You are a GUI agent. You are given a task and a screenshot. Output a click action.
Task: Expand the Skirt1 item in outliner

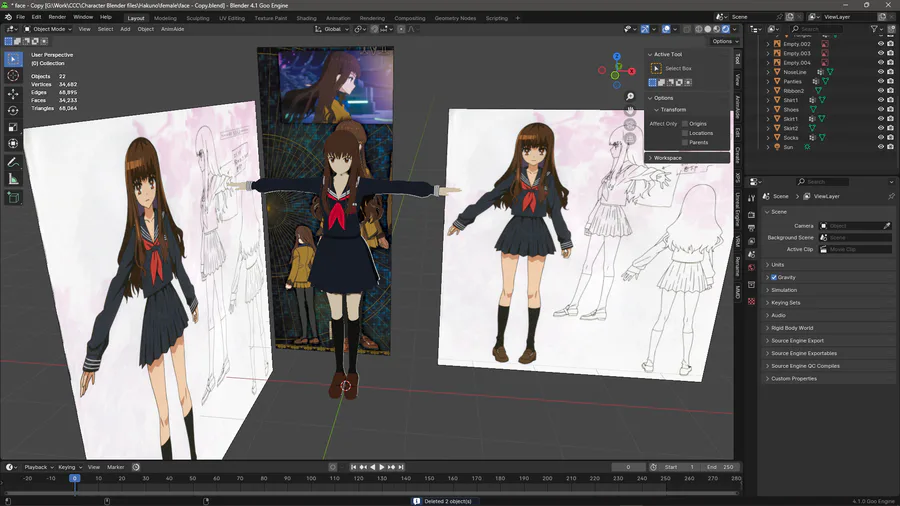click(768, 119)
